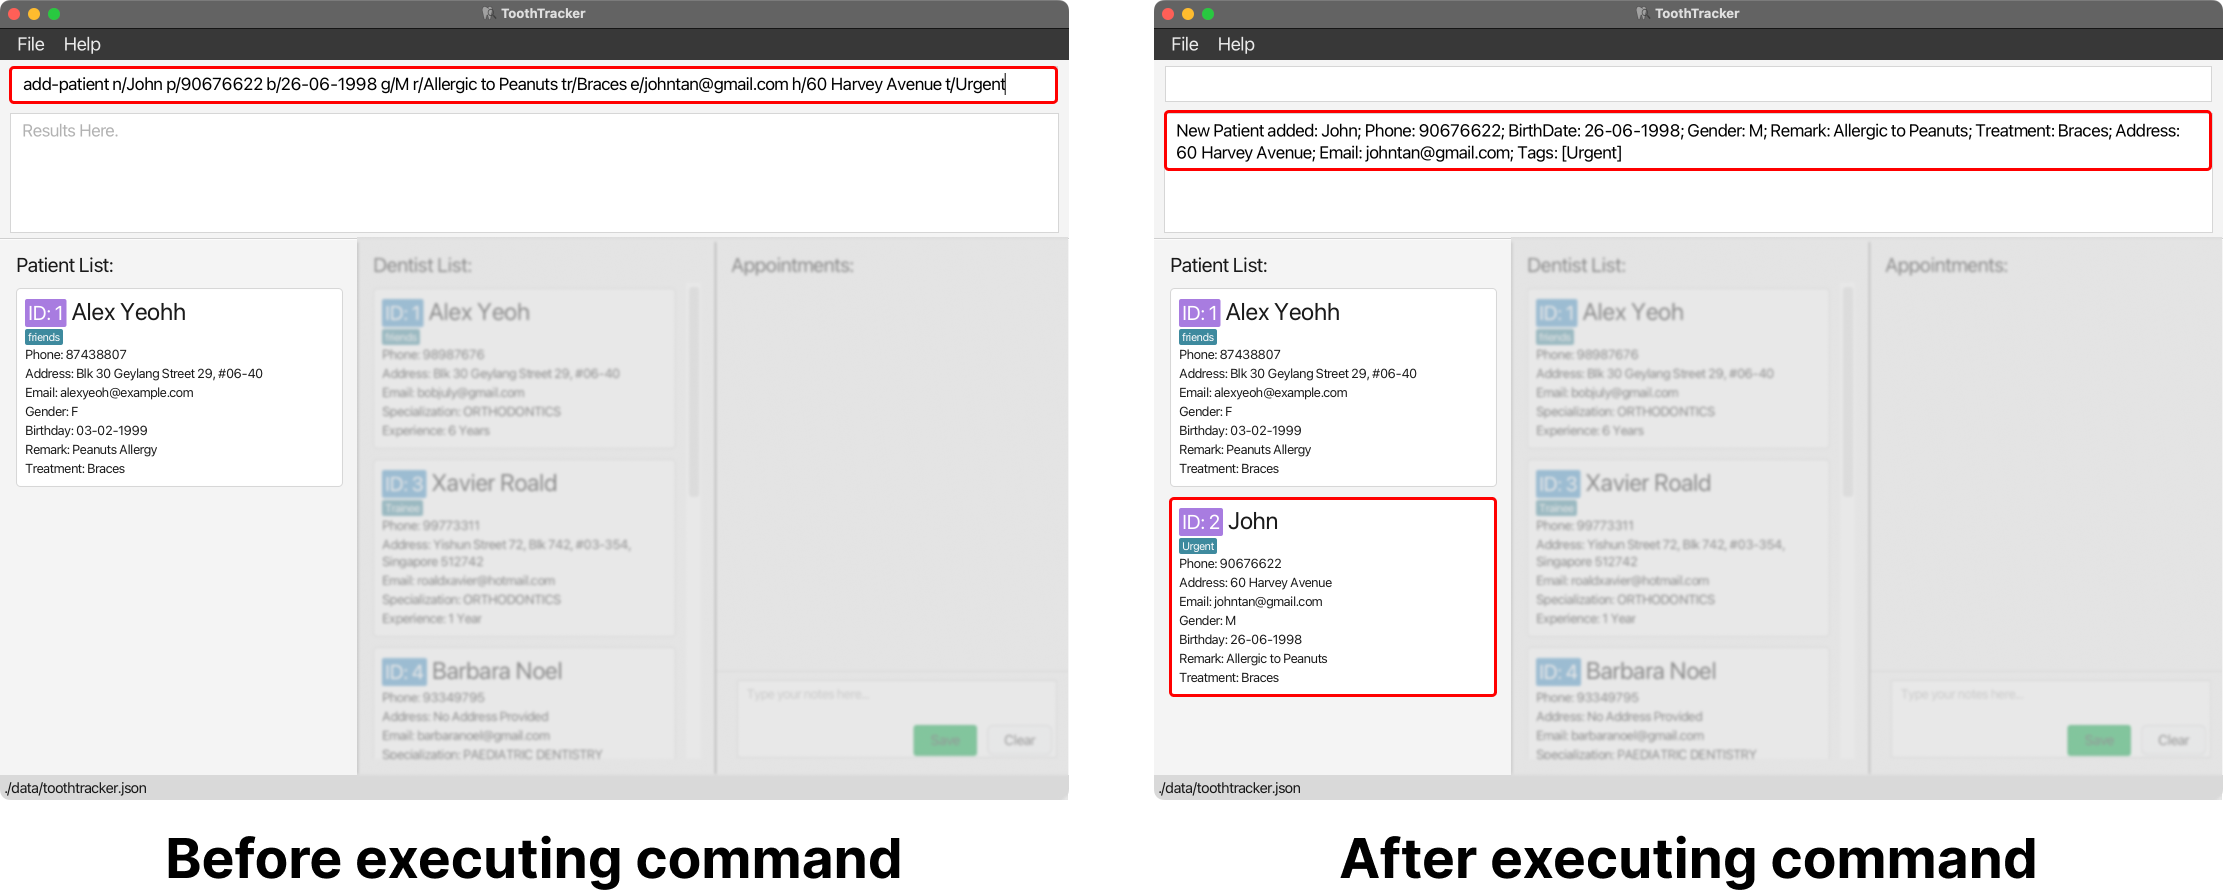Click 'Gender: M' on John's card
The width and height of the screenshot is (2223, 891).
click(x=1207, y=621)
